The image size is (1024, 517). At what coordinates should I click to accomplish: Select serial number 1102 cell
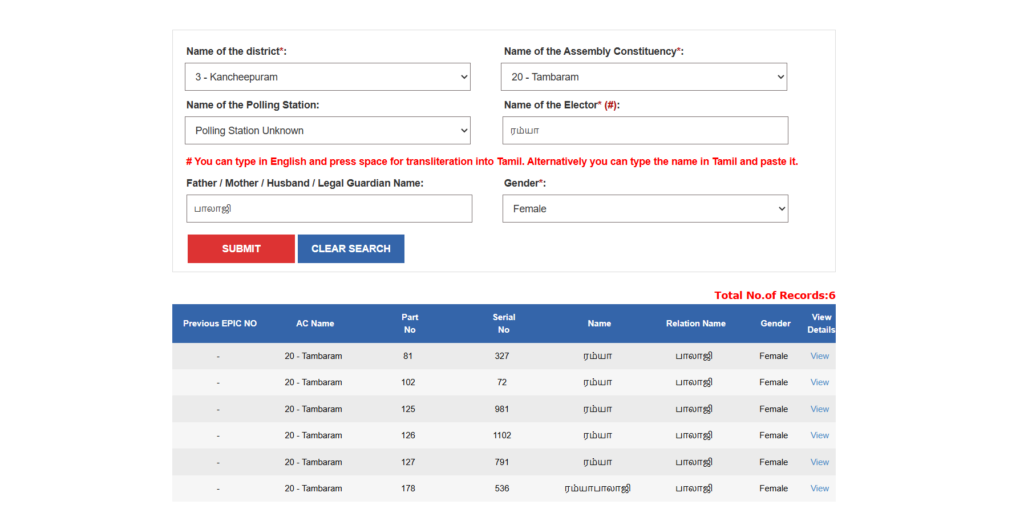pyautogui.click(x=502, y=435)
